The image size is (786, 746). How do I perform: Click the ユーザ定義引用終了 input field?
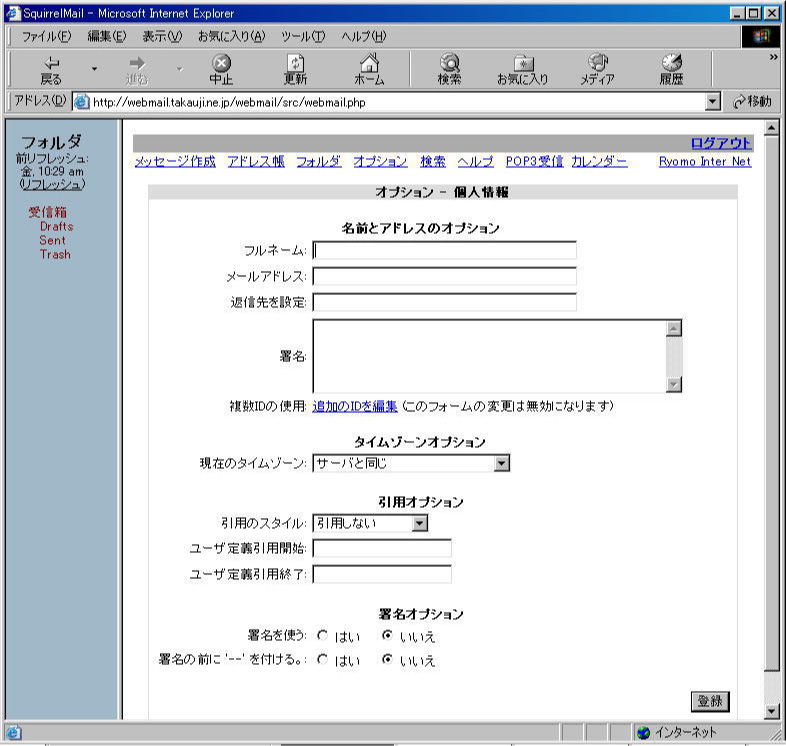coord(382,575)
